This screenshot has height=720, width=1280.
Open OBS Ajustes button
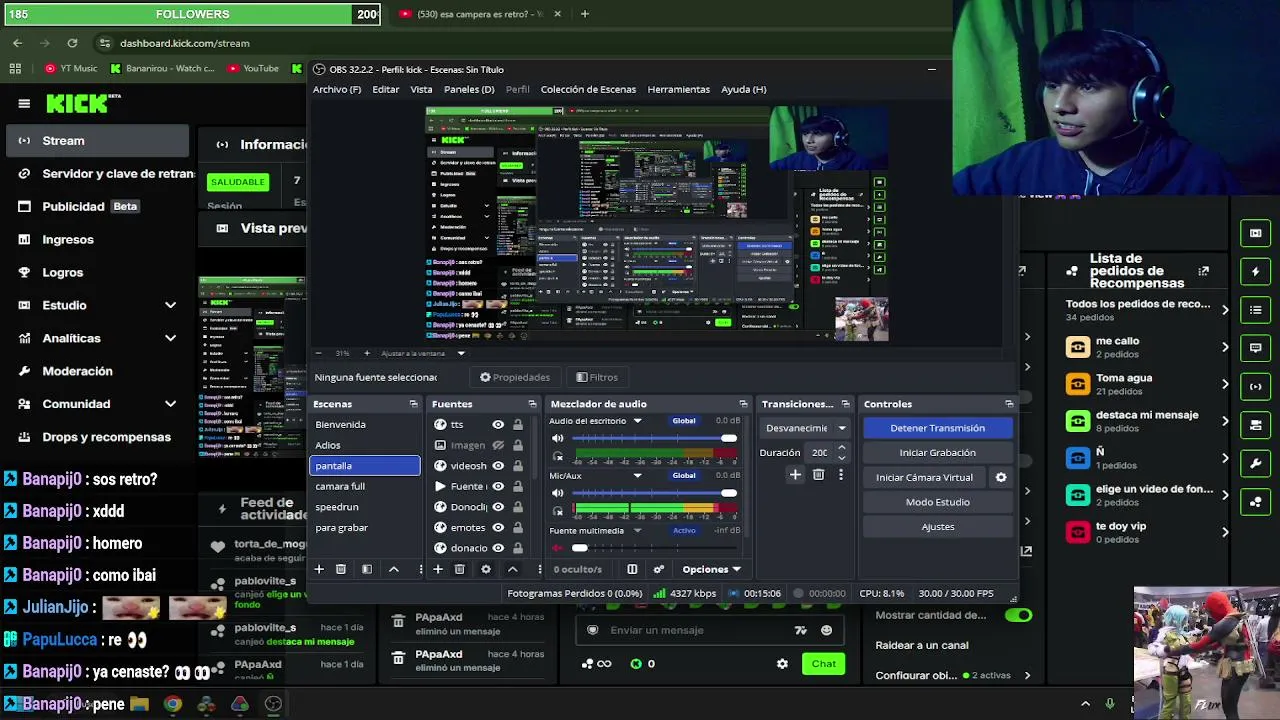pyautogui.click(x=937, y=527)
